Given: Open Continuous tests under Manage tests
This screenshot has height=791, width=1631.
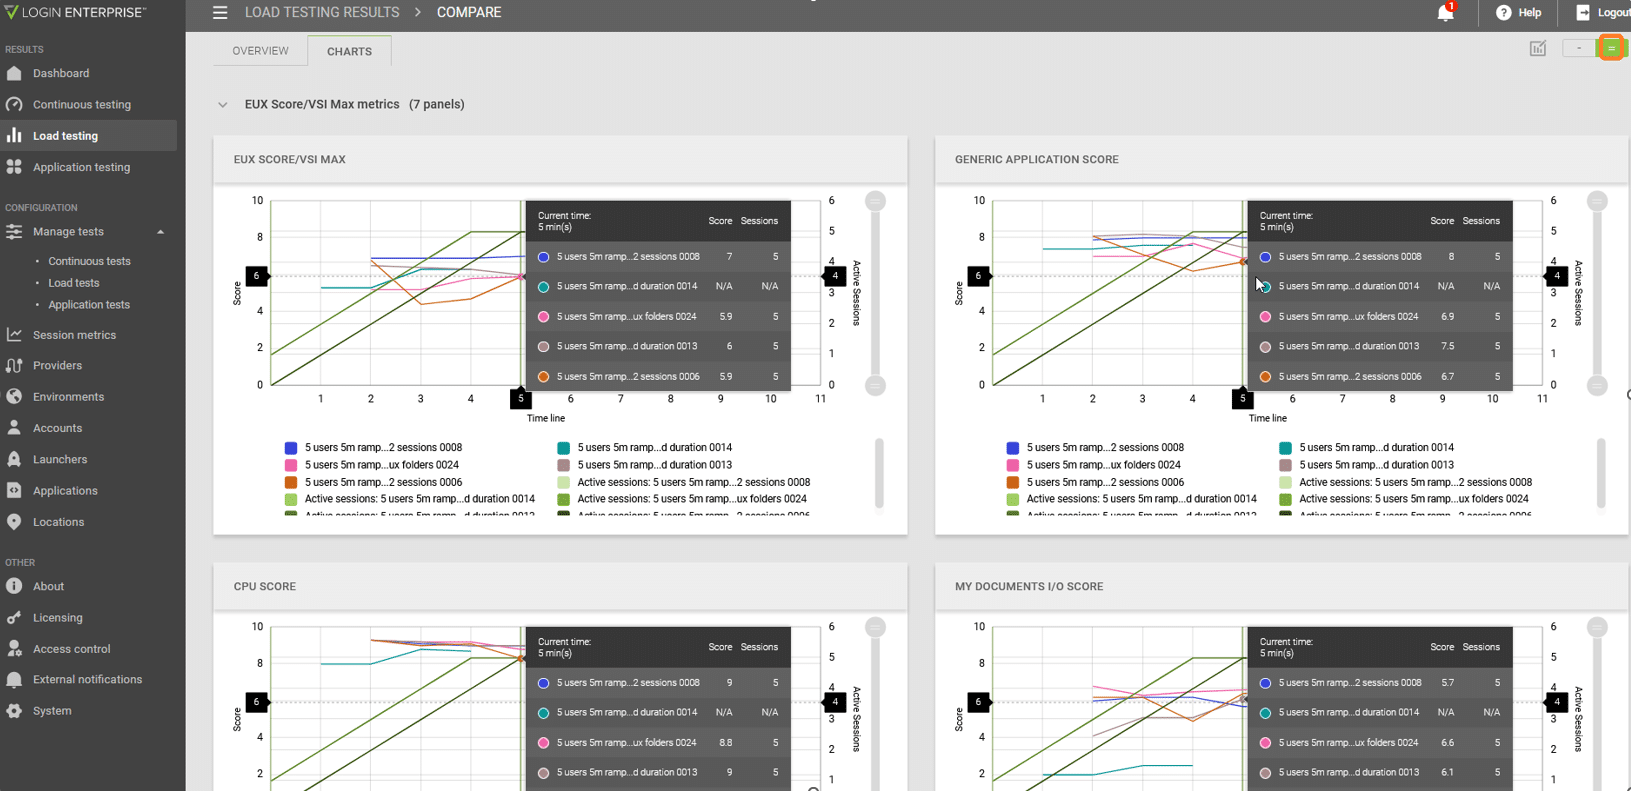Looking at the screenshot, I should pyautogui.click(x=89, y=261).
